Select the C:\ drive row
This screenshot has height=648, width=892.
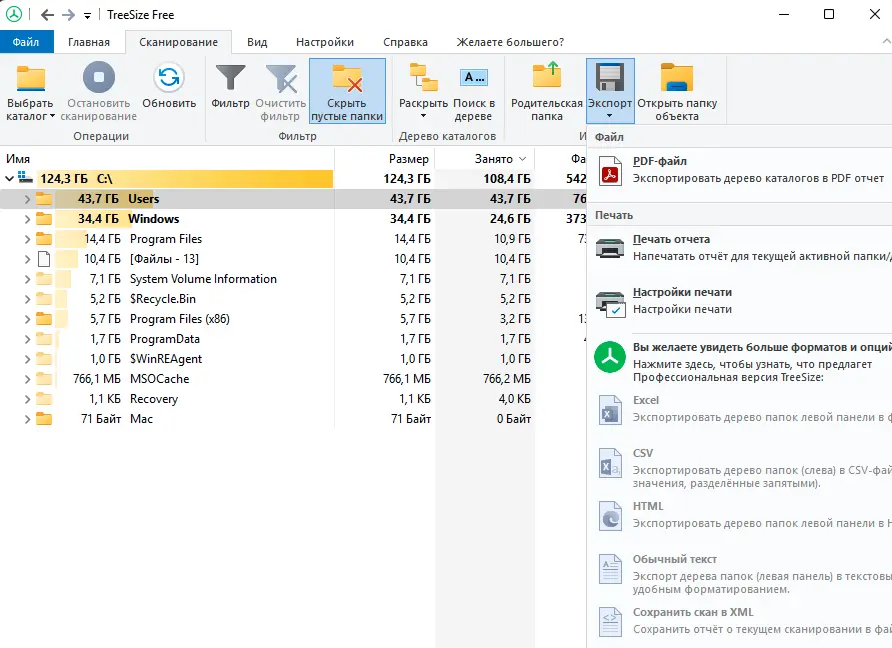(x=293, y=179)
